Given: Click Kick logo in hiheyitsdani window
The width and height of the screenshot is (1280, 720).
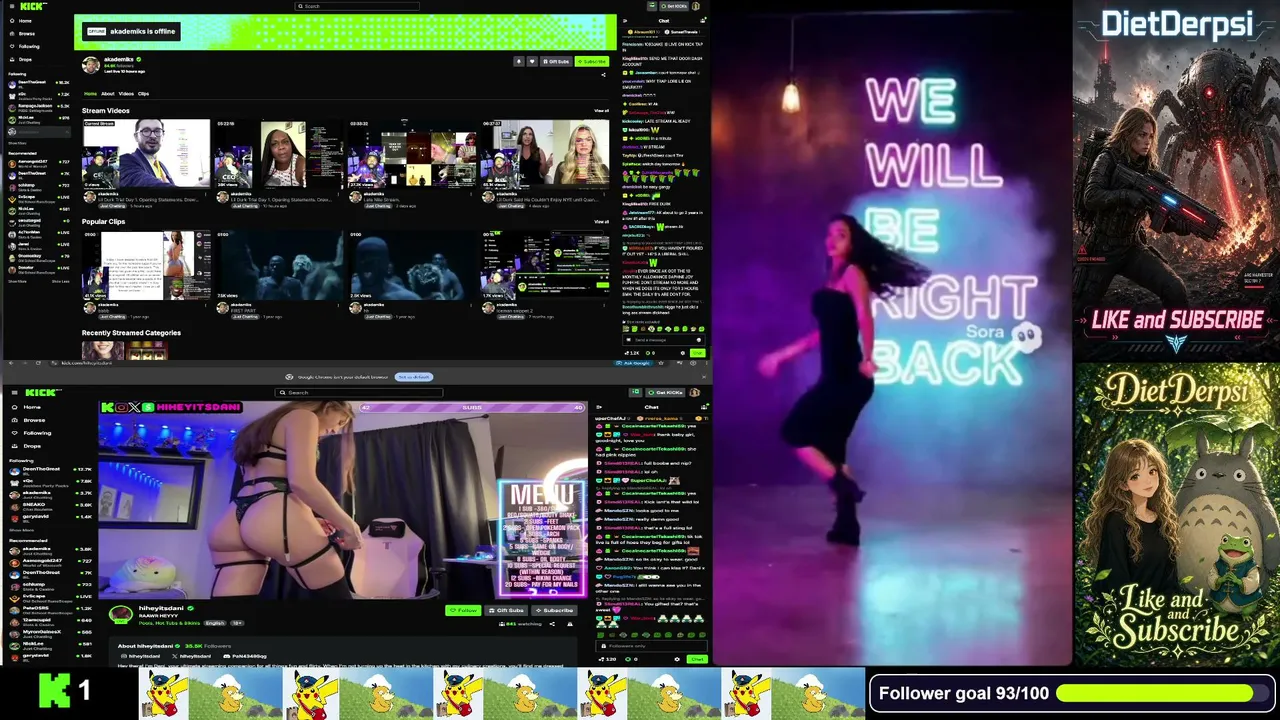Looking at the screenshot, I should pos(43,393).
